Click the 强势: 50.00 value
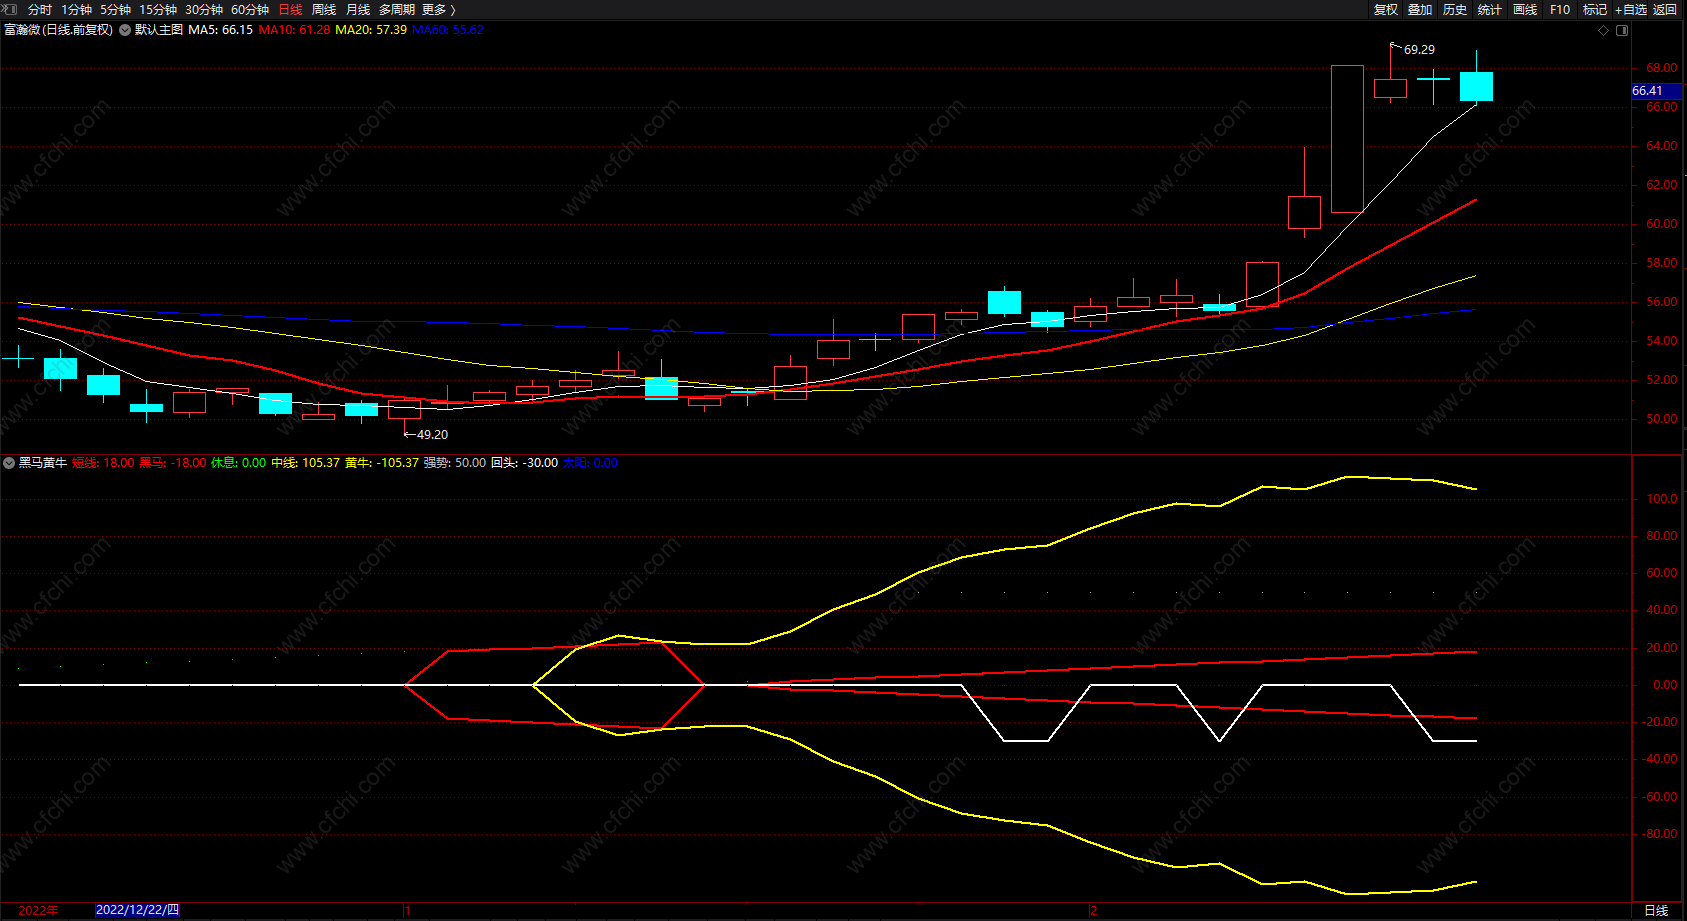The image size is (1687, 921). click(x=455, y=463)
